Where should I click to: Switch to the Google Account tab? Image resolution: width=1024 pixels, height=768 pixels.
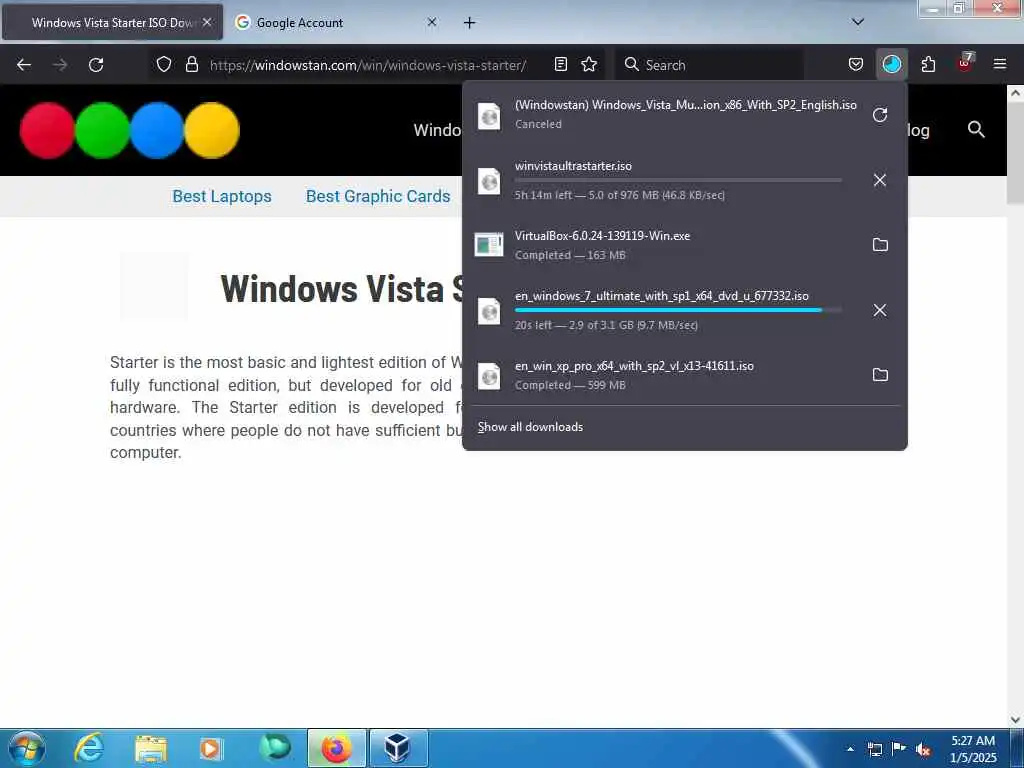click(x=336, y=23)
